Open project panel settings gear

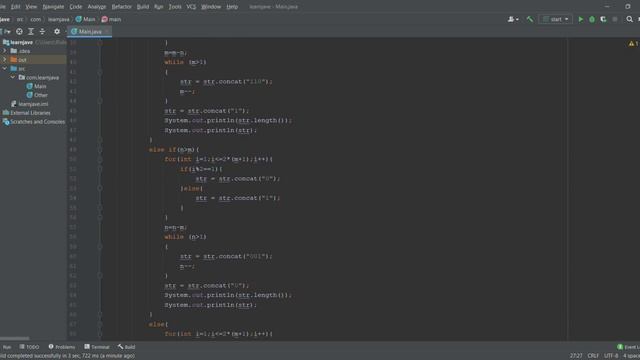pyautogui.click(x=57, y=31)
